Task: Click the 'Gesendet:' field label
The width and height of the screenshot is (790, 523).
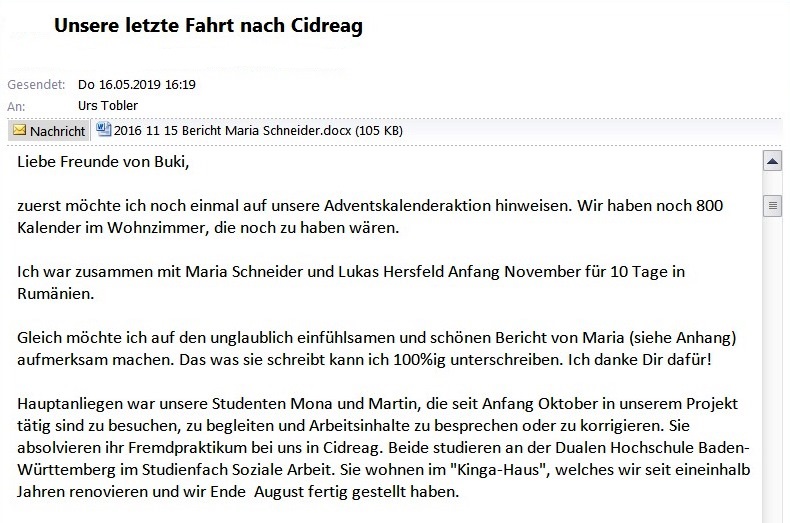Action: click(36, 85)
